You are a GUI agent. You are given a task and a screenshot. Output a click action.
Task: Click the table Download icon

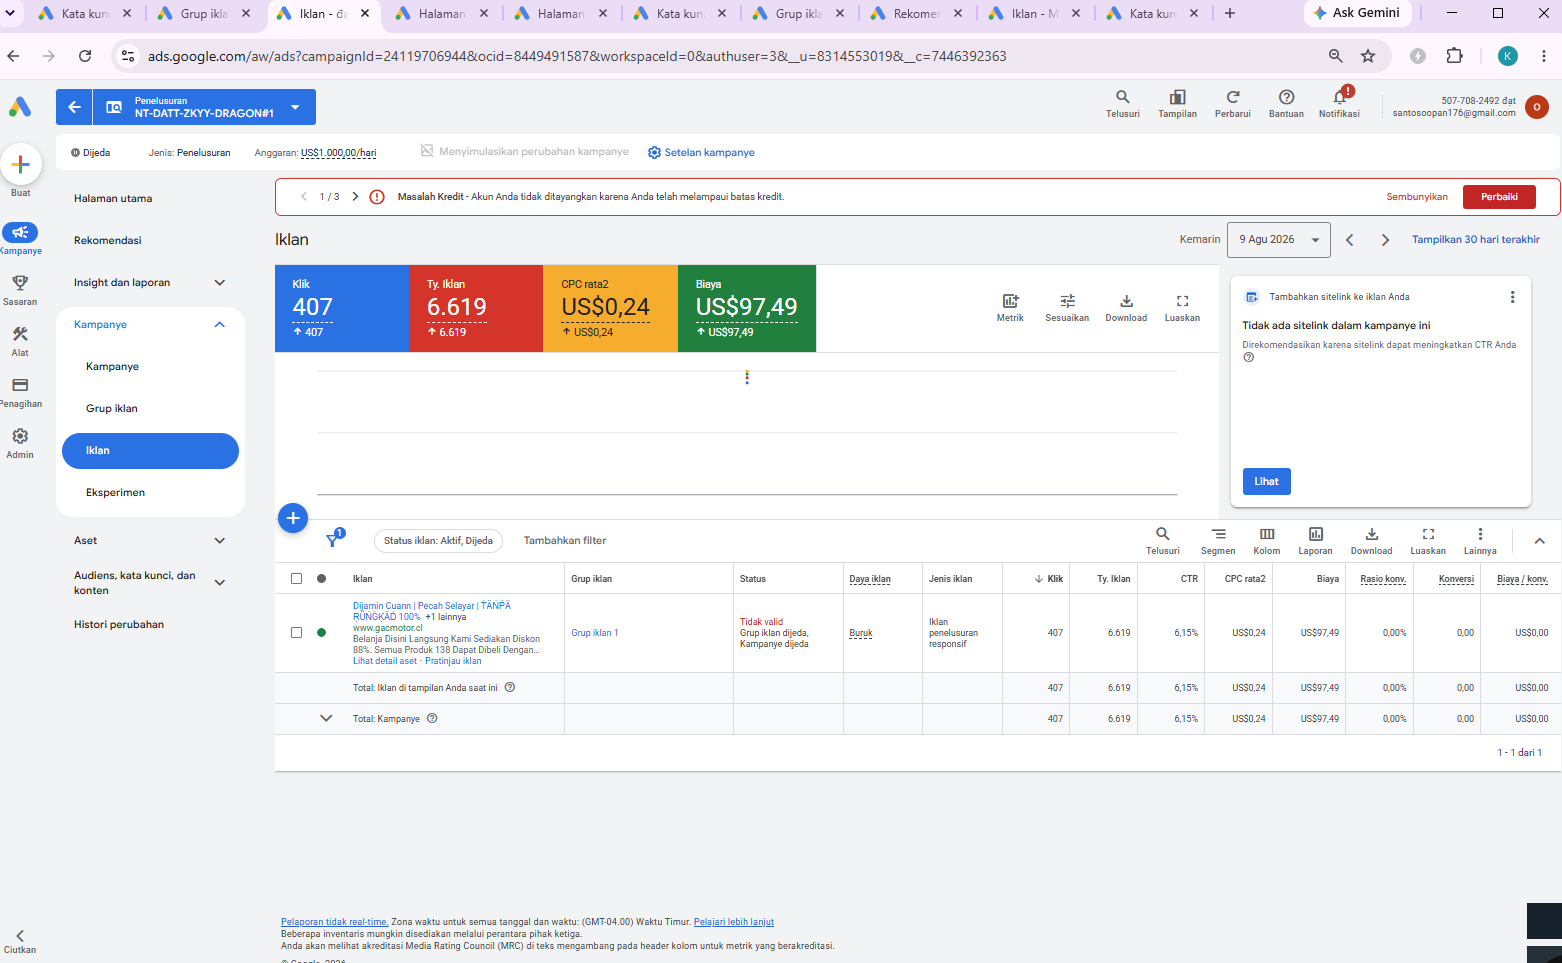click(1372, 534)
